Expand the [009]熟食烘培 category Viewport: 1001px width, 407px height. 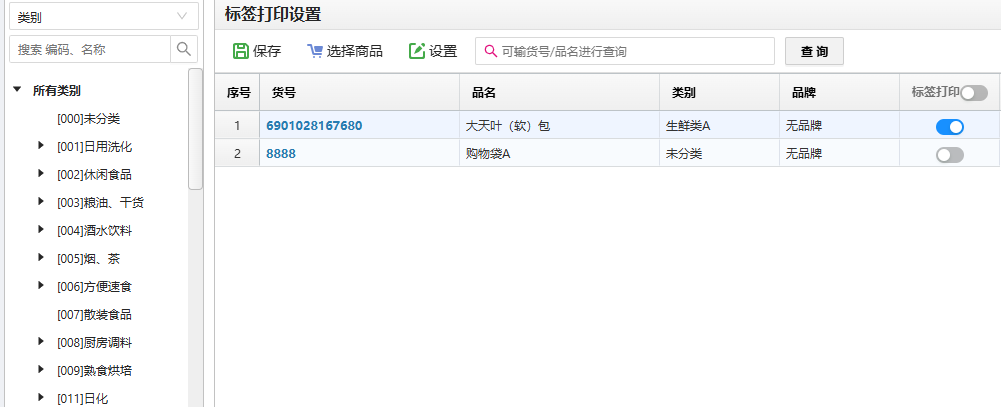[41, 369]
